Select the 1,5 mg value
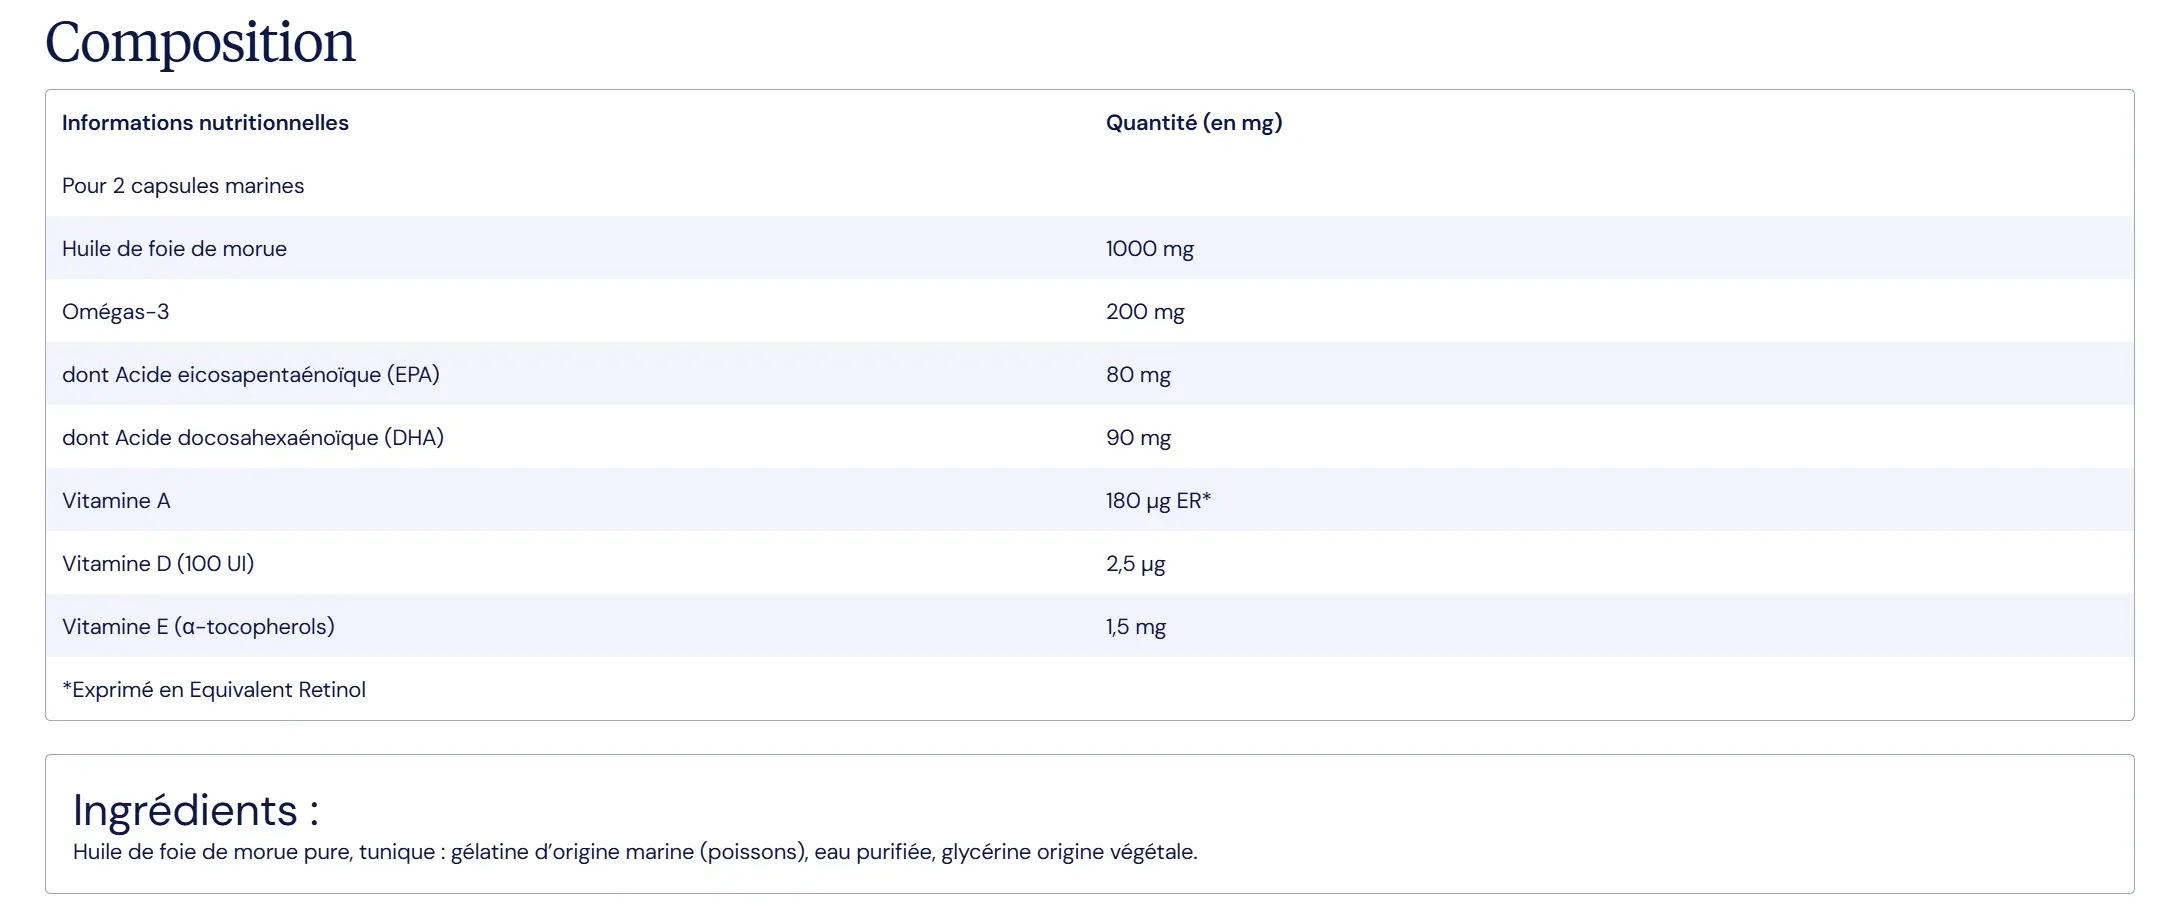2160x909 pixels. [x=1136, y=627]
